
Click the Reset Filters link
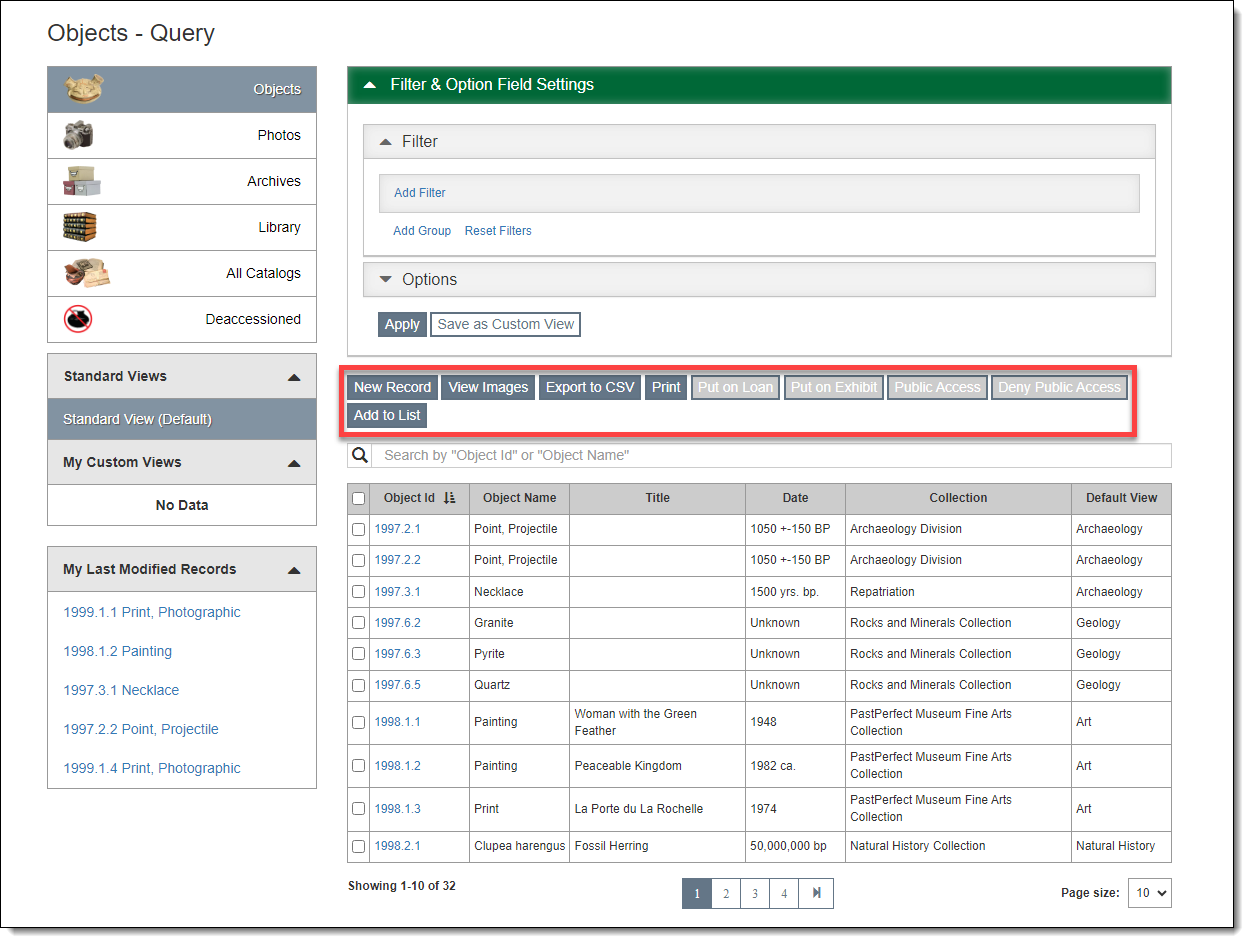[x=498, y=231]
